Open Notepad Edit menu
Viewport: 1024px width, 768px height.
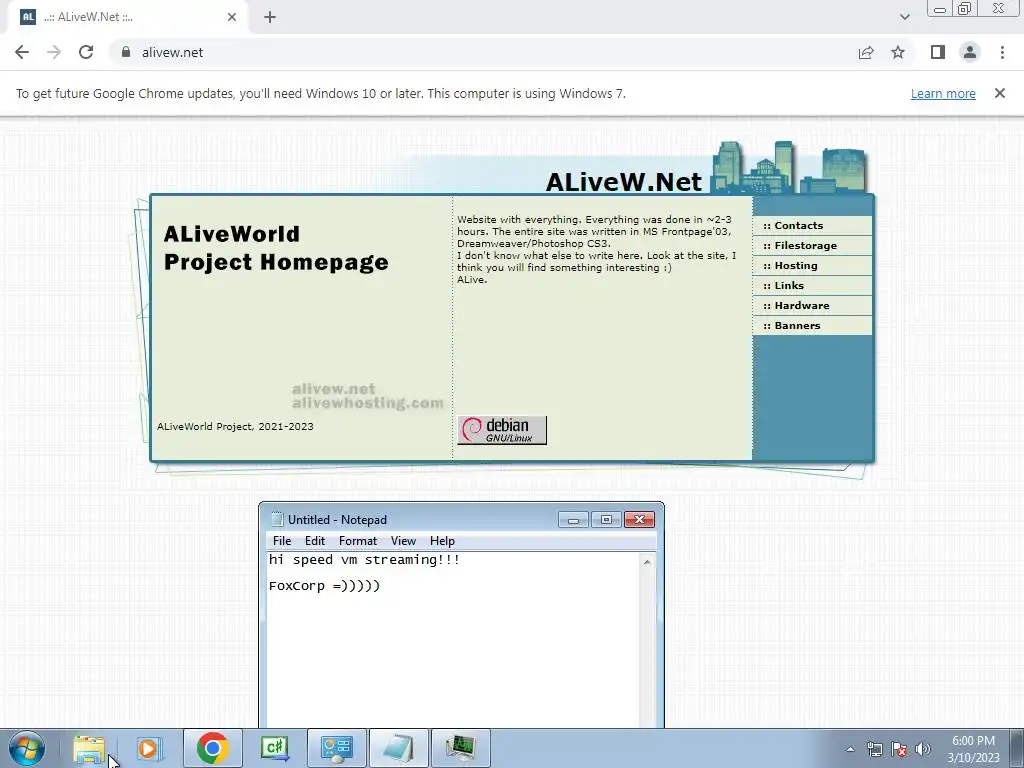pos(315,541)
